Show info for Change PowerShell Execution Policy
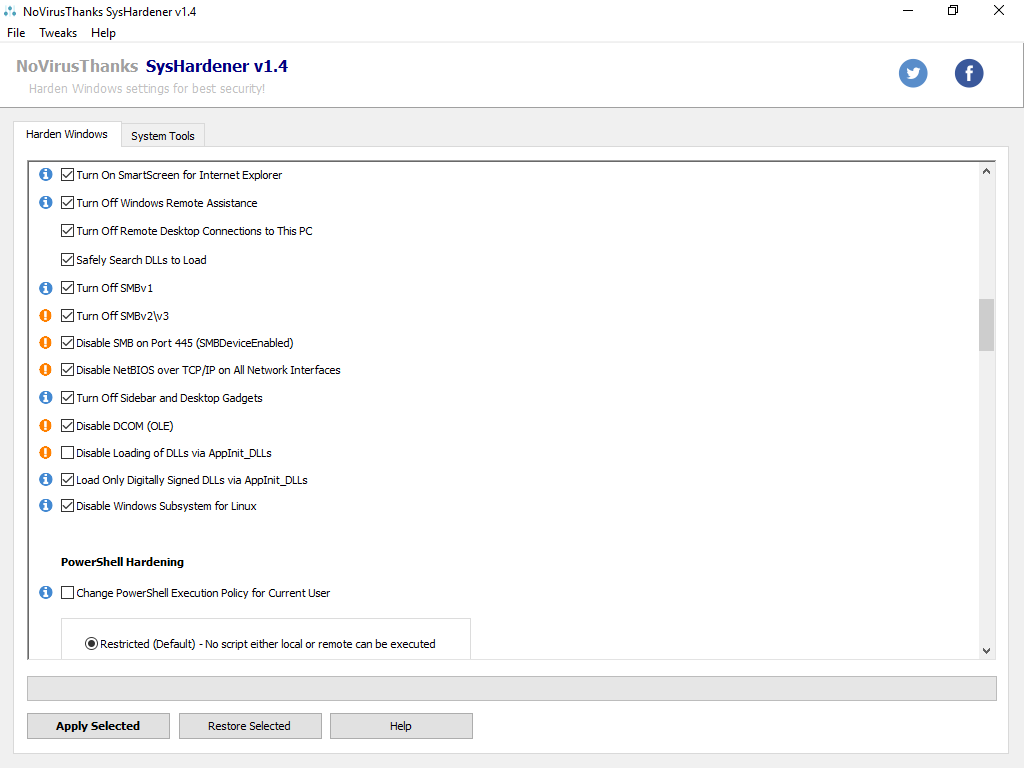Image resolution: width=1024 pixels, height=768 pixels. (x=46, y=592)
